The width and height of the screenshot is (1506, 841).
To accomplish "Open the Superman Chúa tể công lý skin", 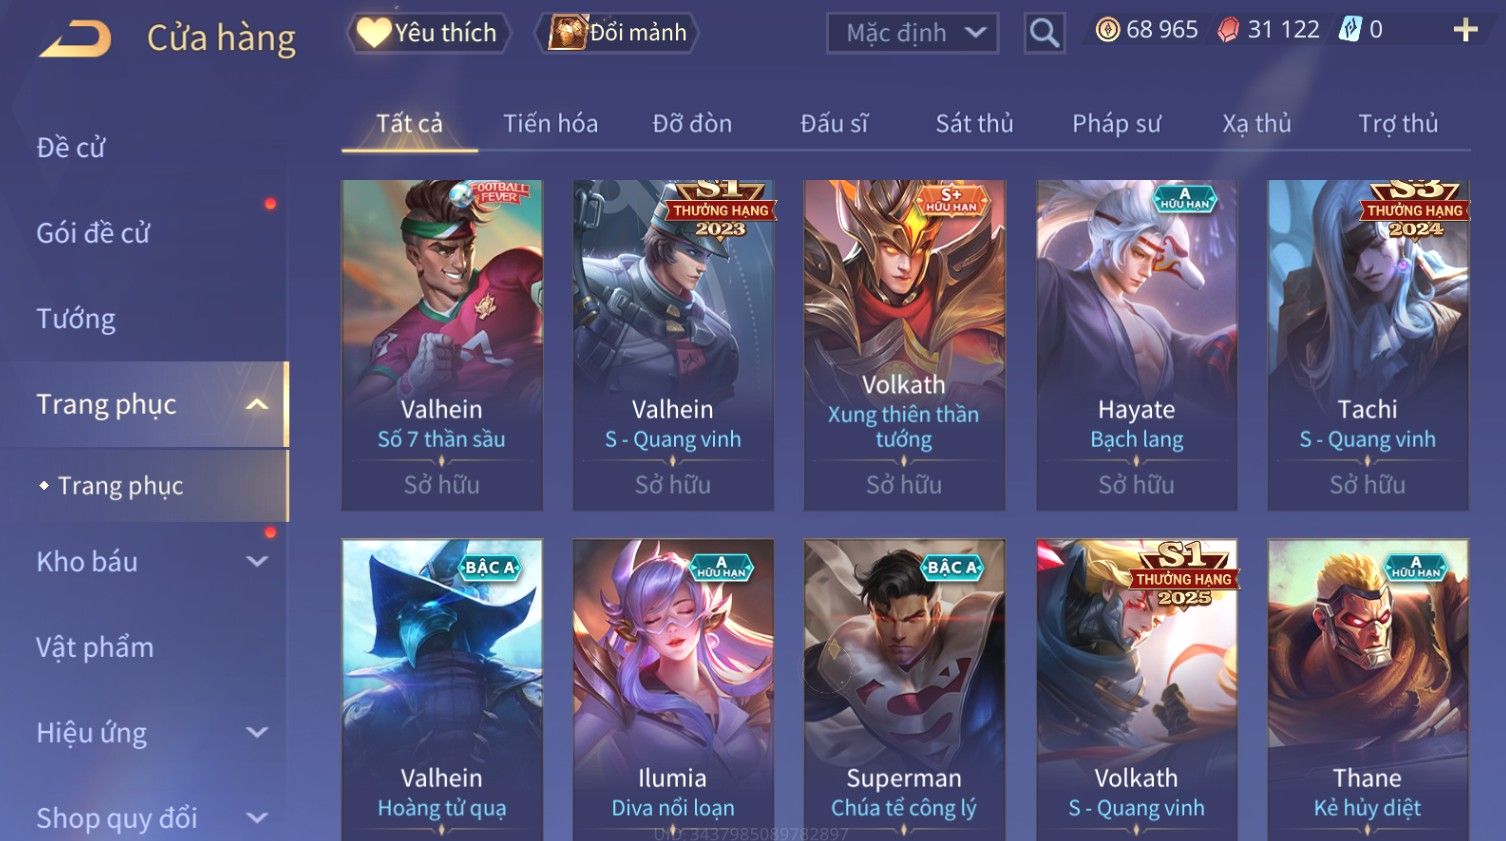I will coord(904,690).
